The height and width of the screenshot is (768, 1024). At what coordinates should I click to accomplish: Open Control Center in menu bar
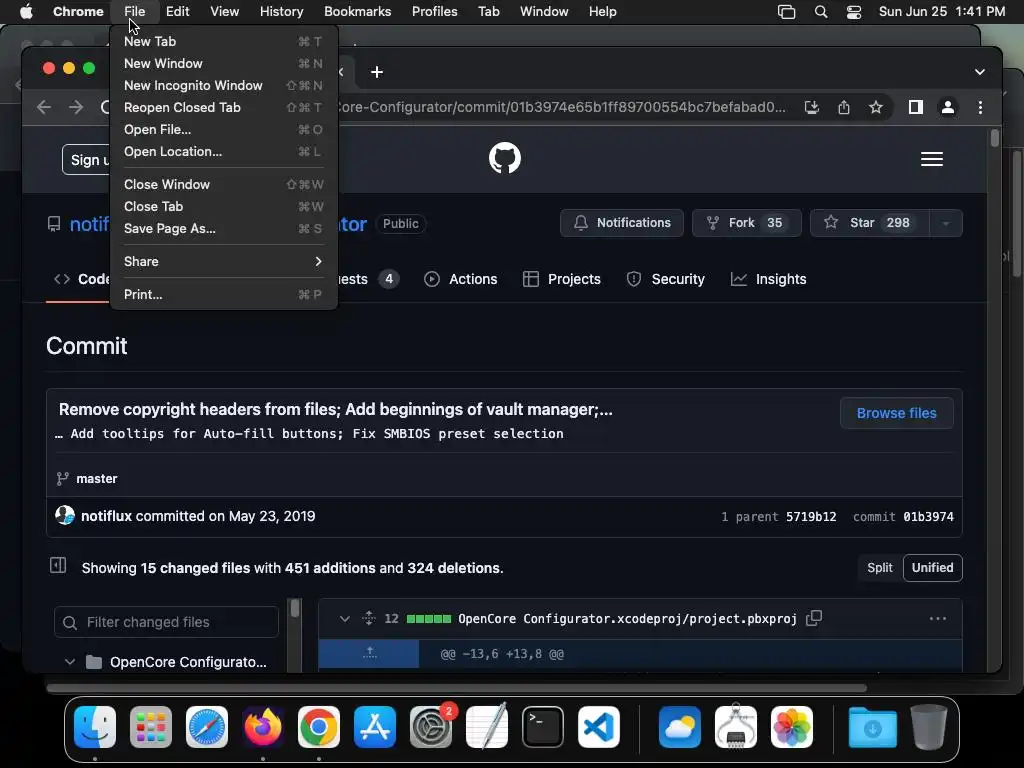pos(854,12)
